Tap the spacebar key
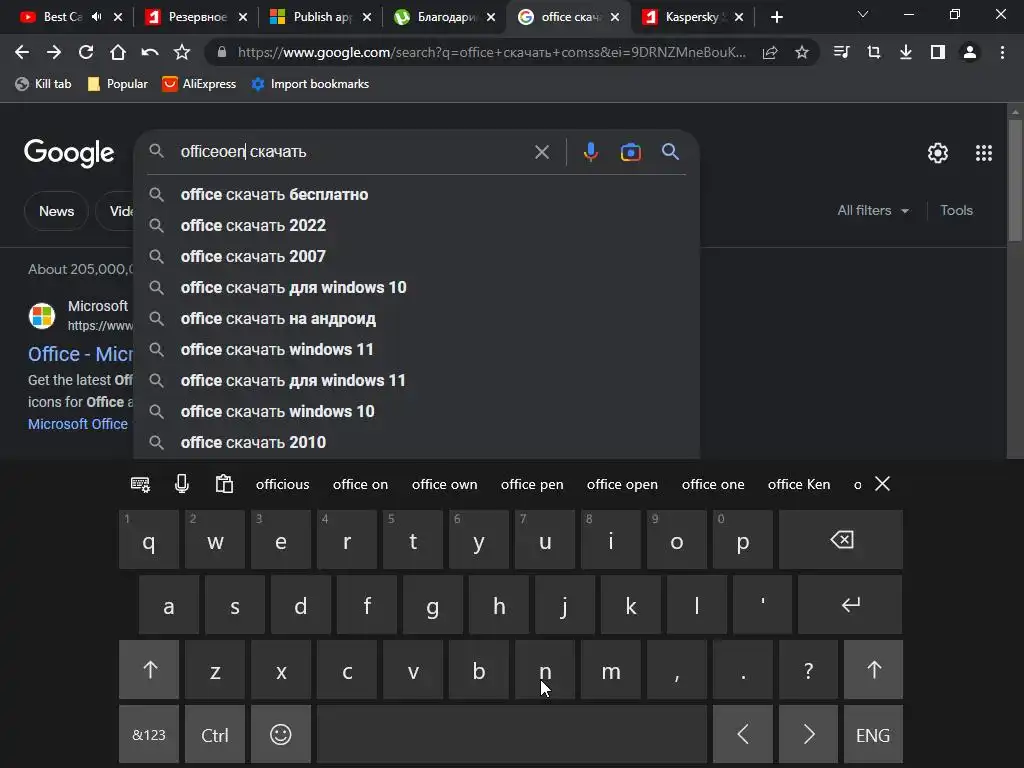This screenshot has width=1024, height=768. (x=511, y=735)
